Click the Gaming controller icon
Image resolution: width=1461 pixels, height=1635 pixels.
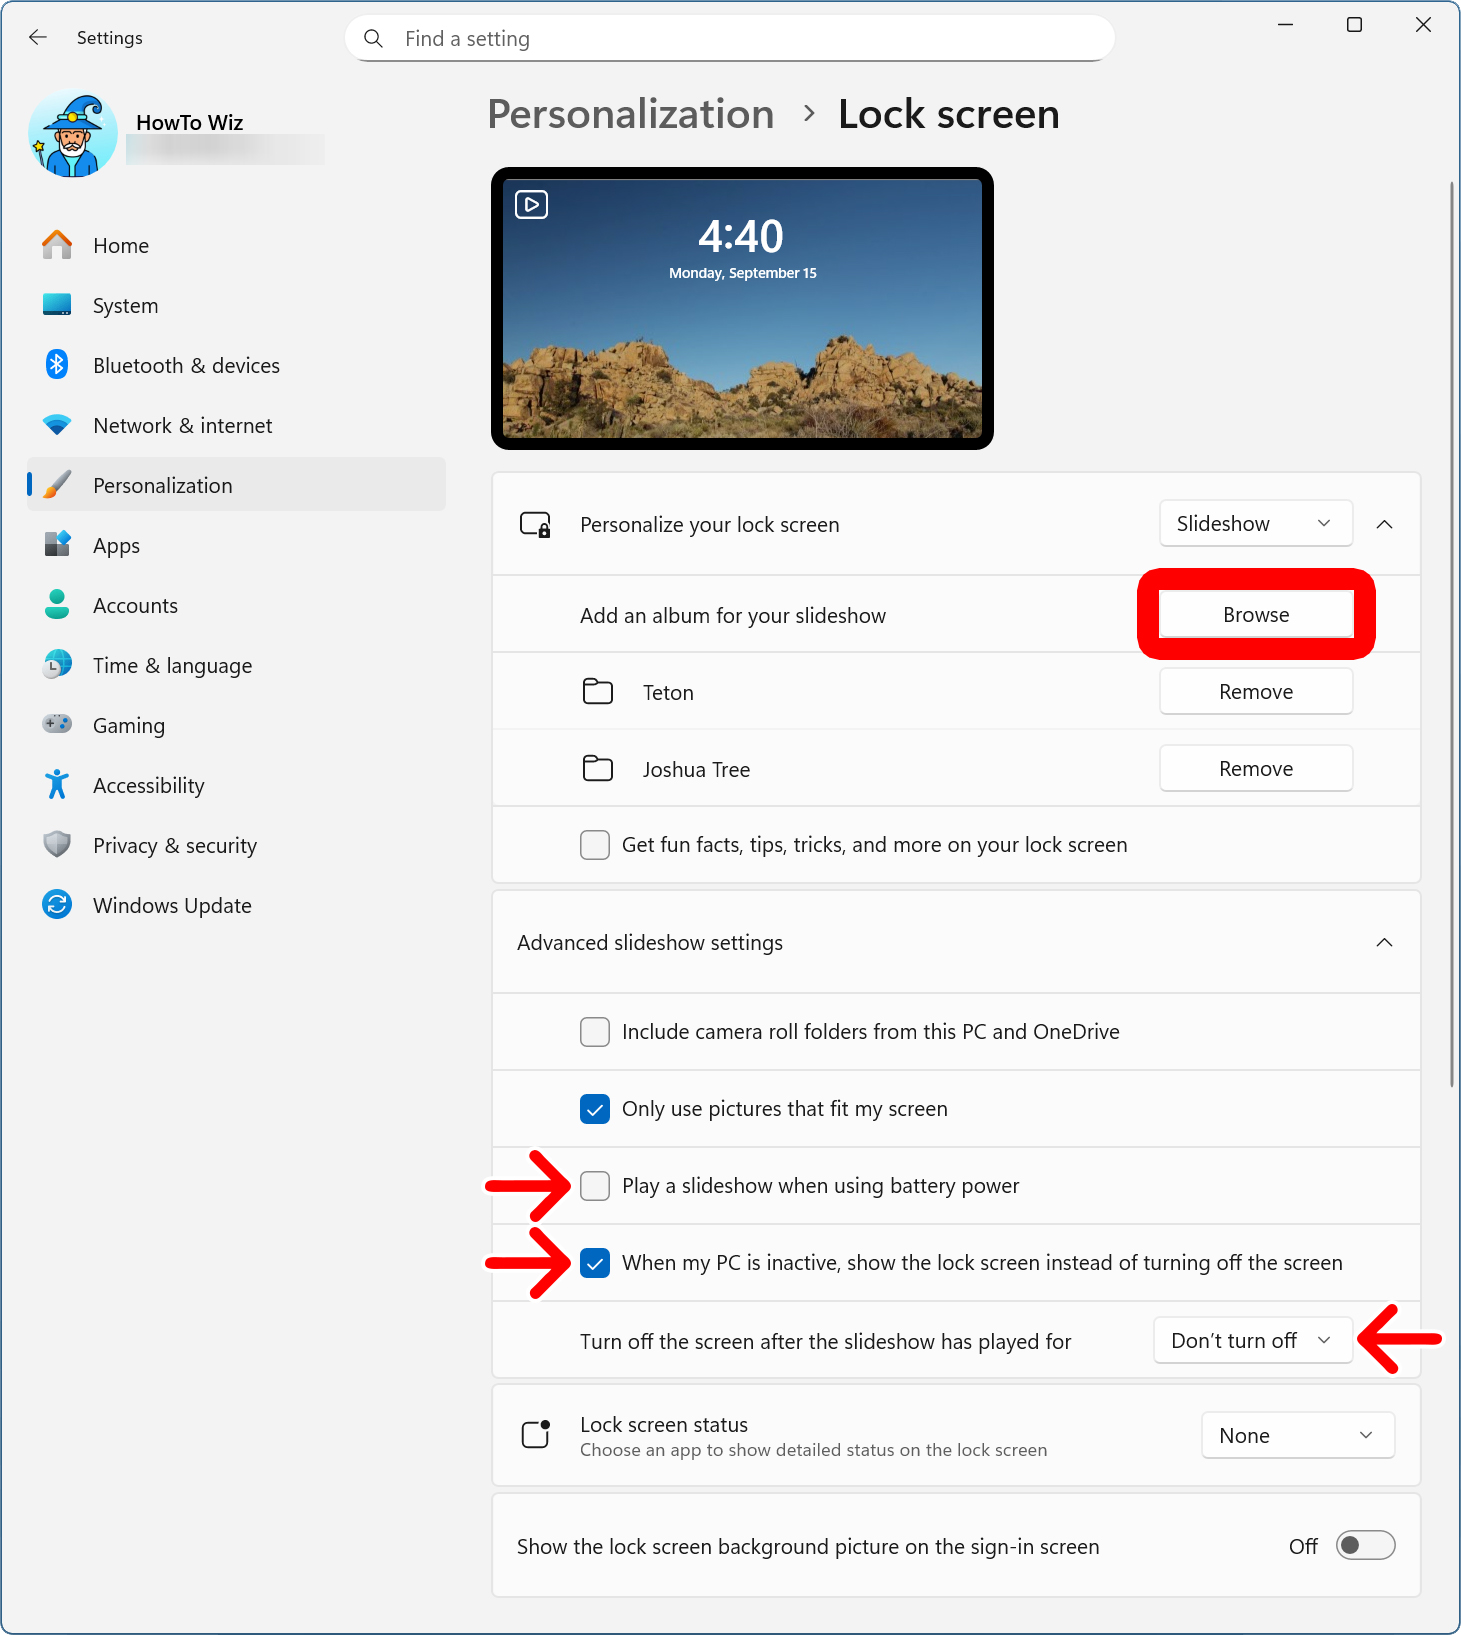[57, 724]
